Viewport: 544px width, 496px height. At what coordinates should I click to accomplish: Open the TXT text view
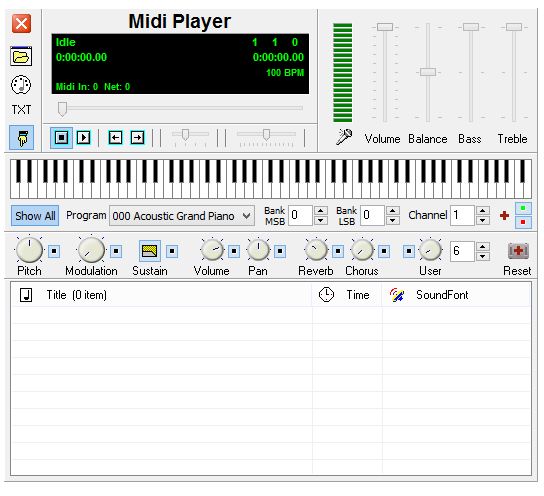pyautogui.click(x=21, y=110)
